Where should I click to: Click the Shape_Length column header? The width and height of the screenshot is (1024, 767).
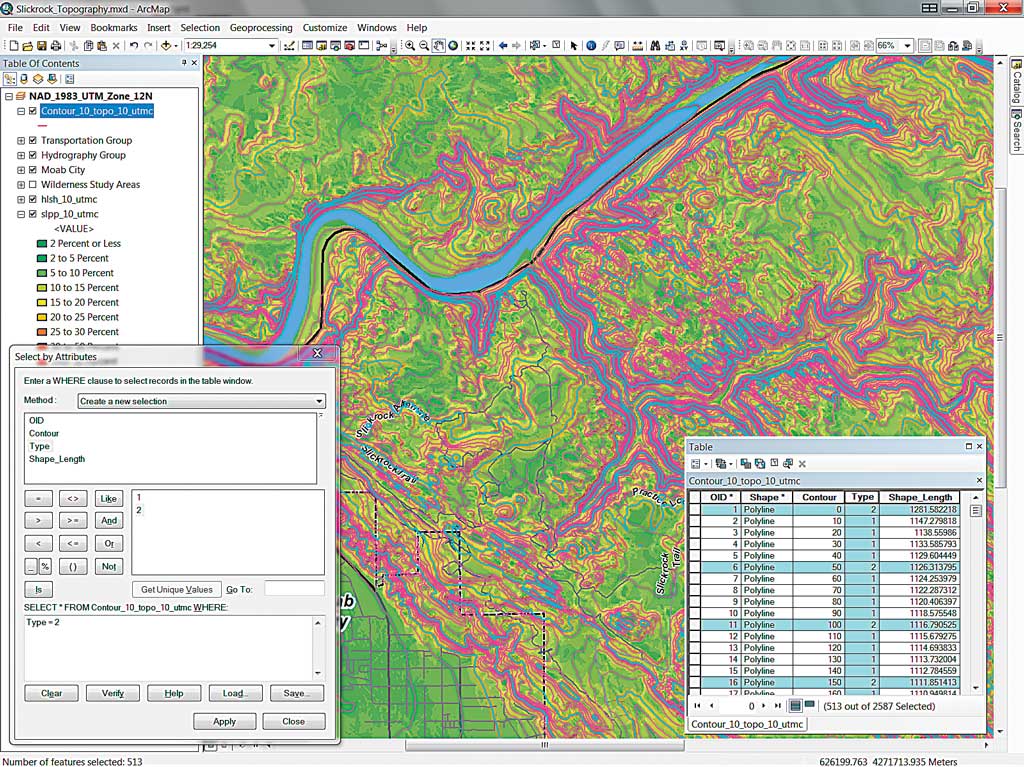(x=920, y=497)
